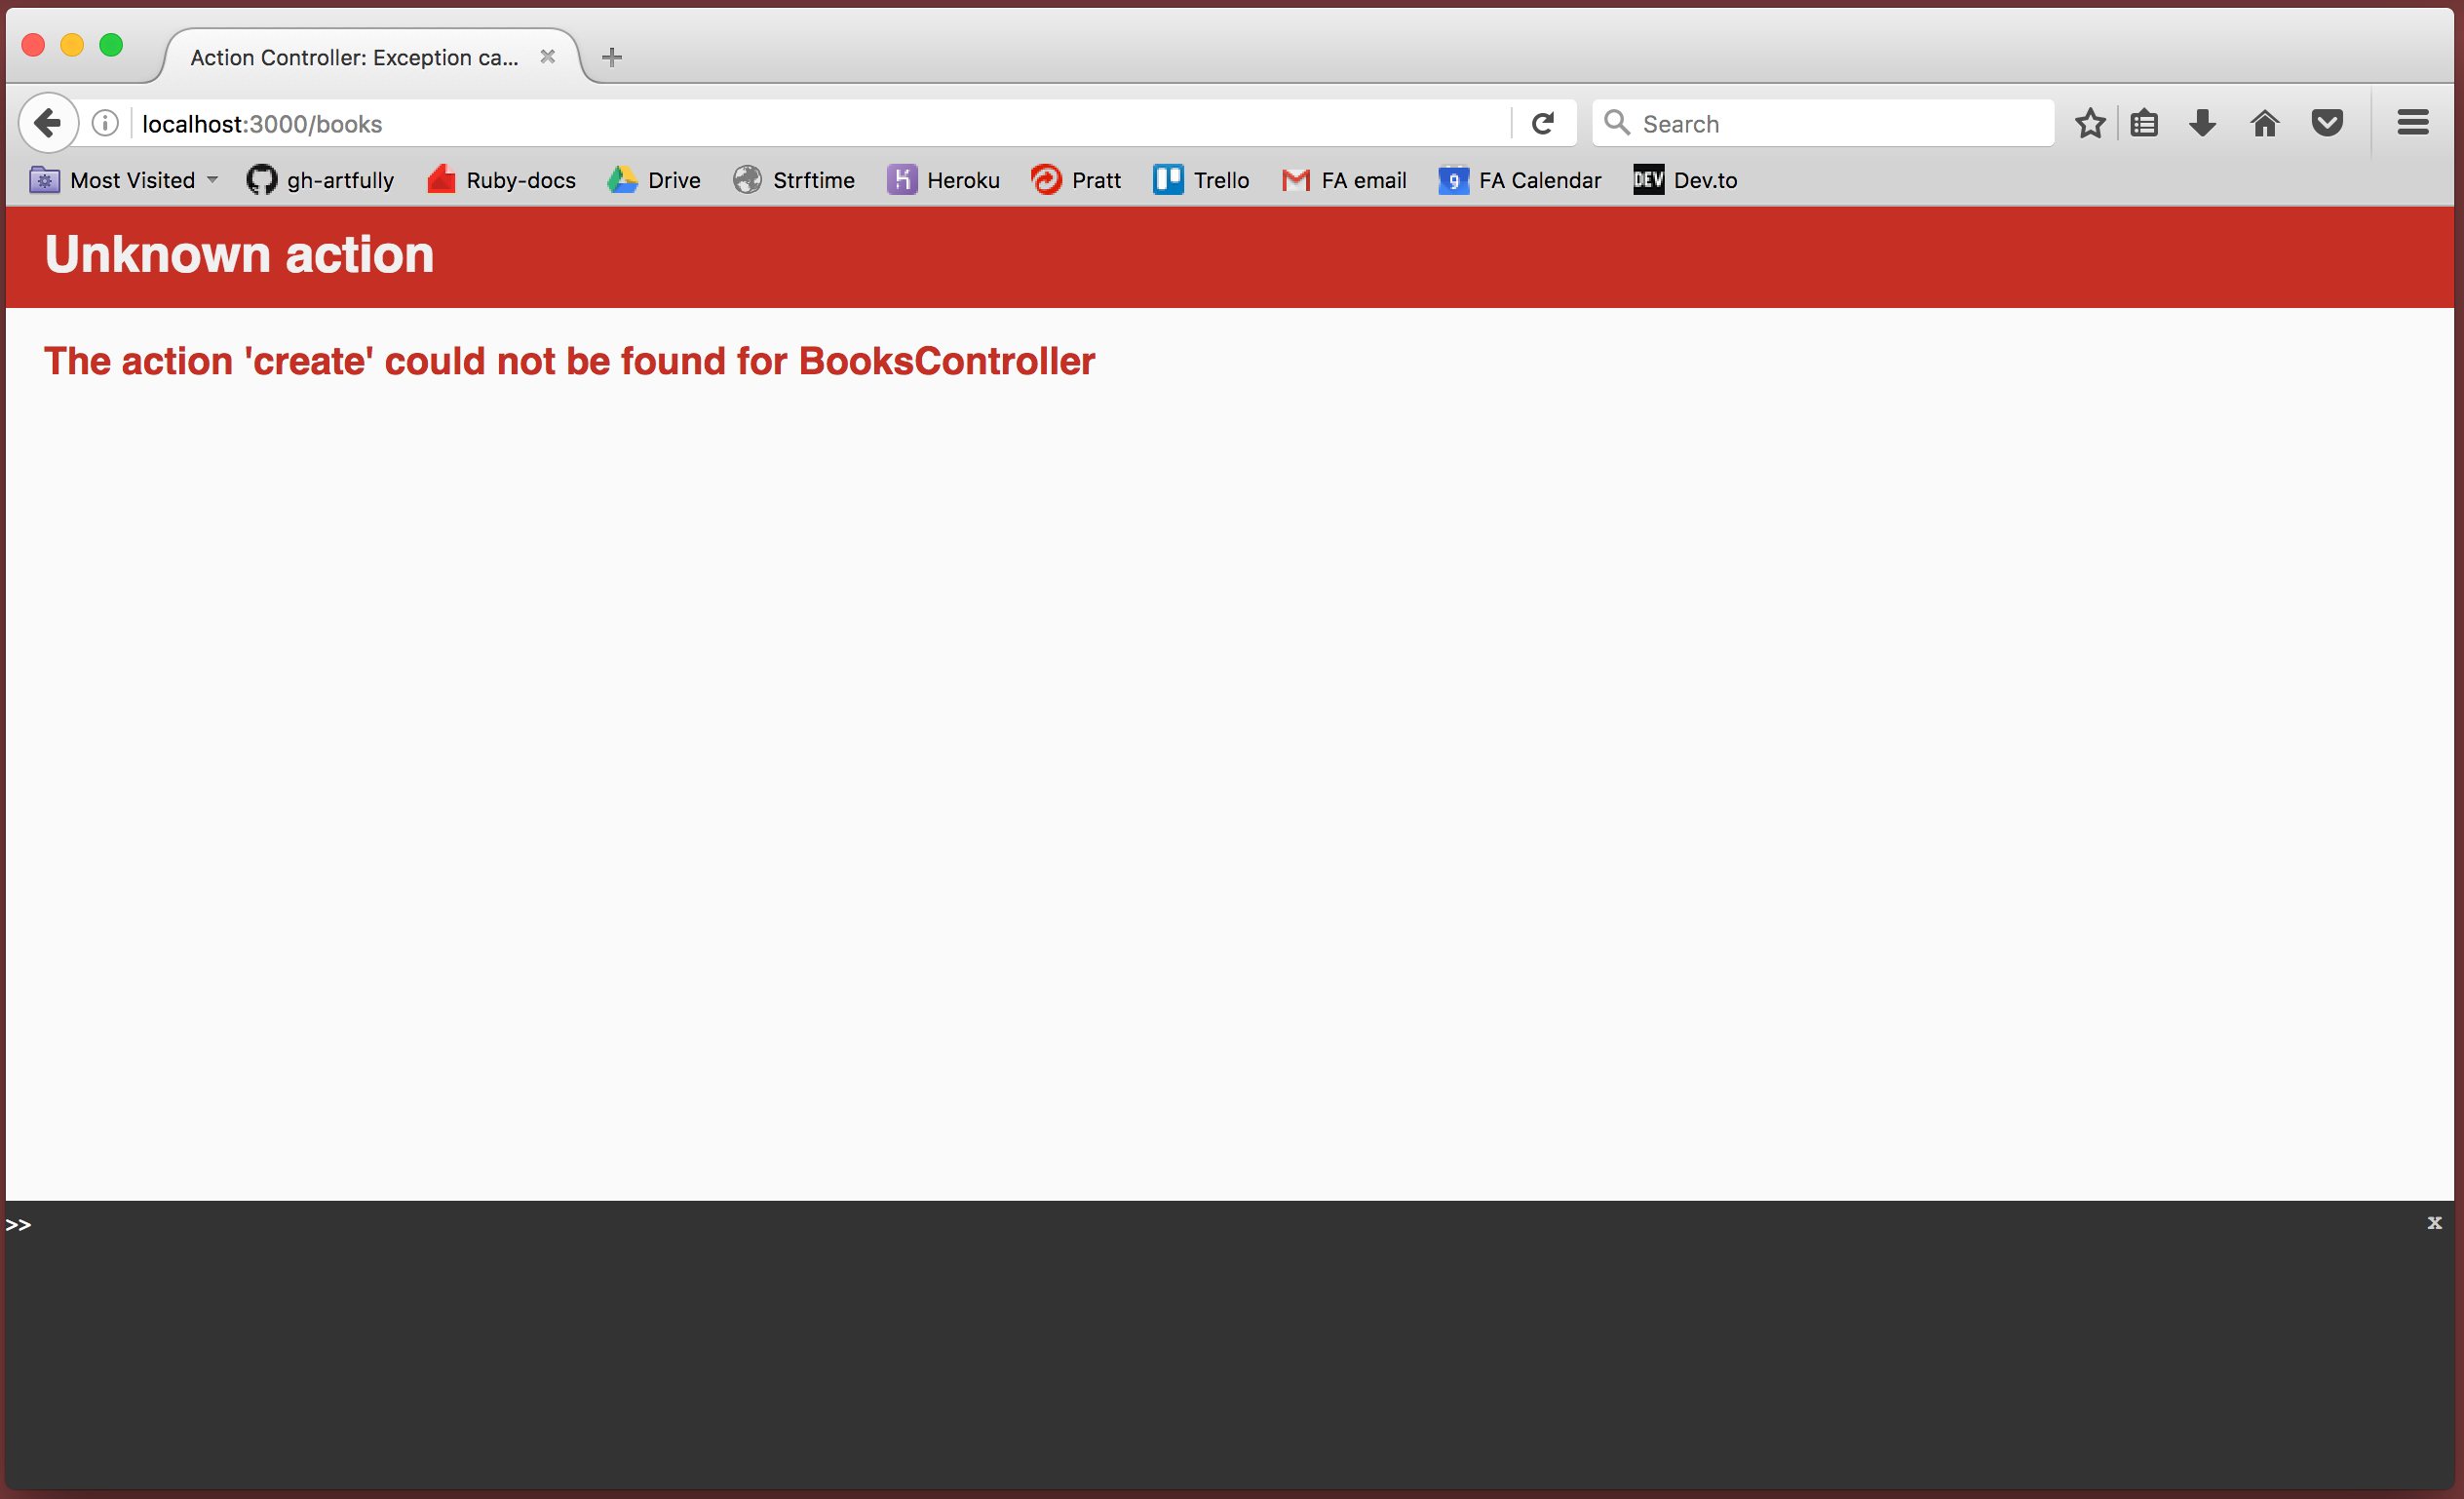Open the Search bar input field
Screen dimensions: 2464x1499
pyautogui.click(x=1822, y=123)
